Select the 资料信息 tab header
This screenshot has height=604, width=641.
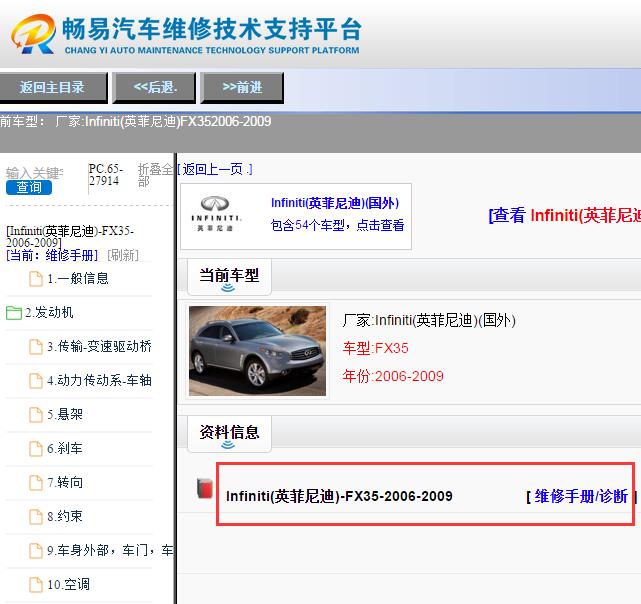[229, 433]
